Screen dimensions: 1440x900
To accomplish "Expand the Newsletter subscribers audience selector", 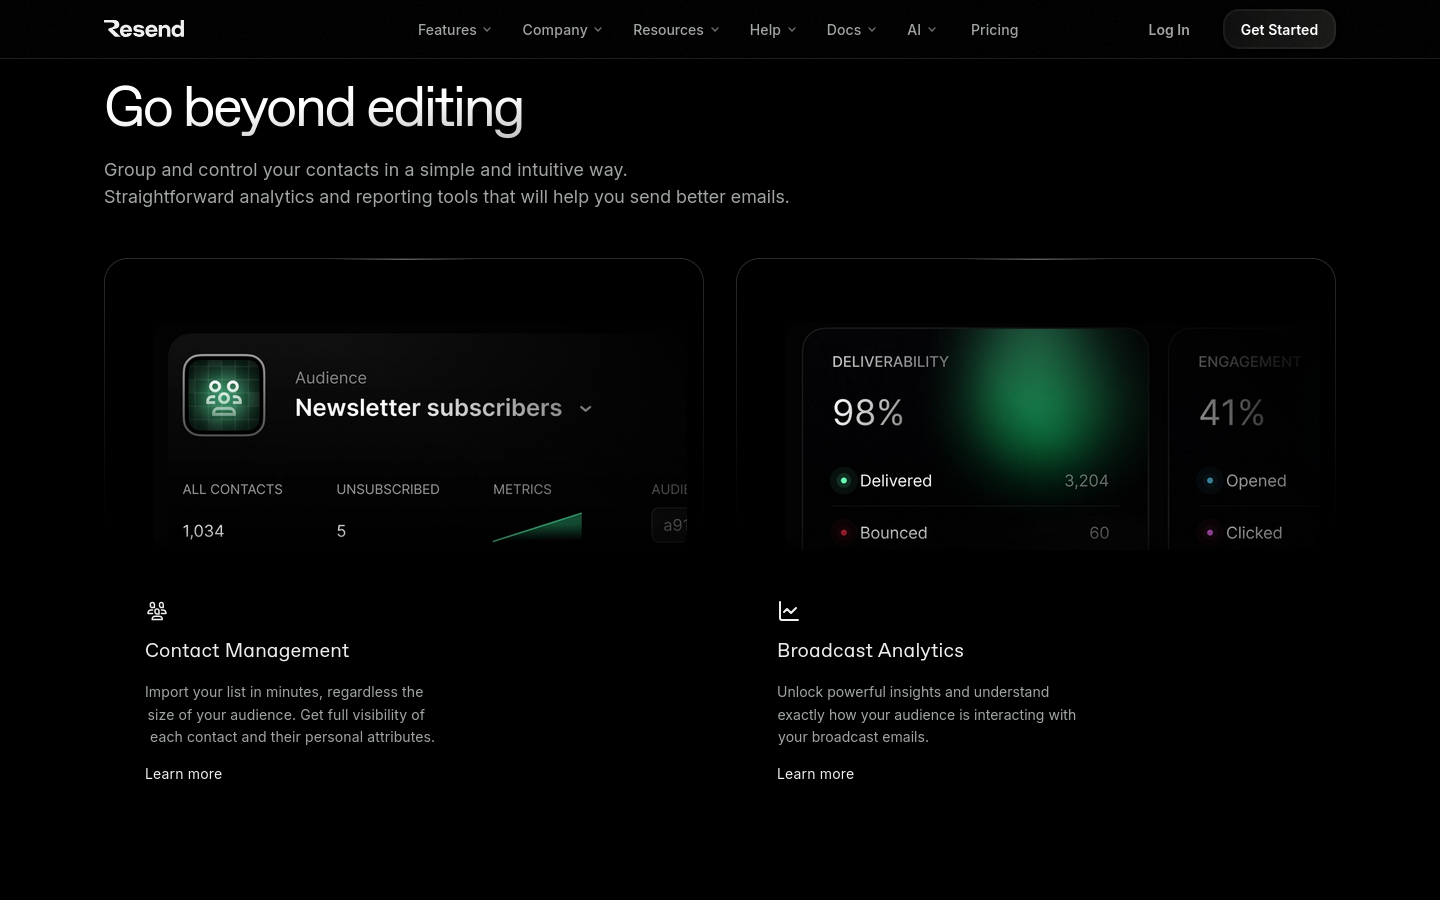I will [x=586, y=409].
